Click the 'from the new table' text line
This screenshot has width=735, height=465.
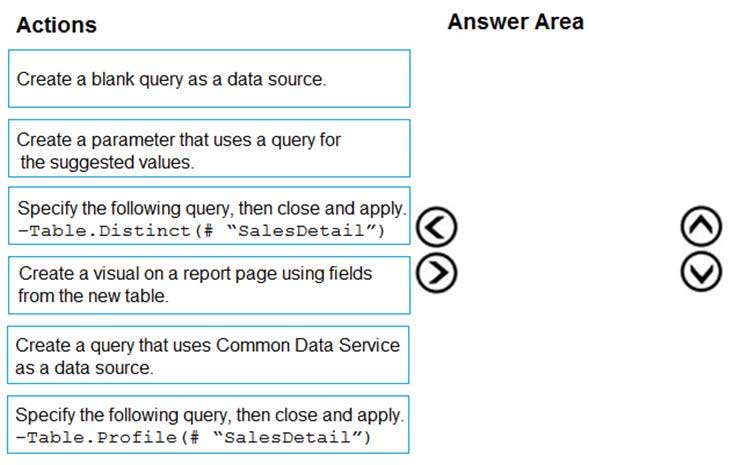click(x=91, y=296)
